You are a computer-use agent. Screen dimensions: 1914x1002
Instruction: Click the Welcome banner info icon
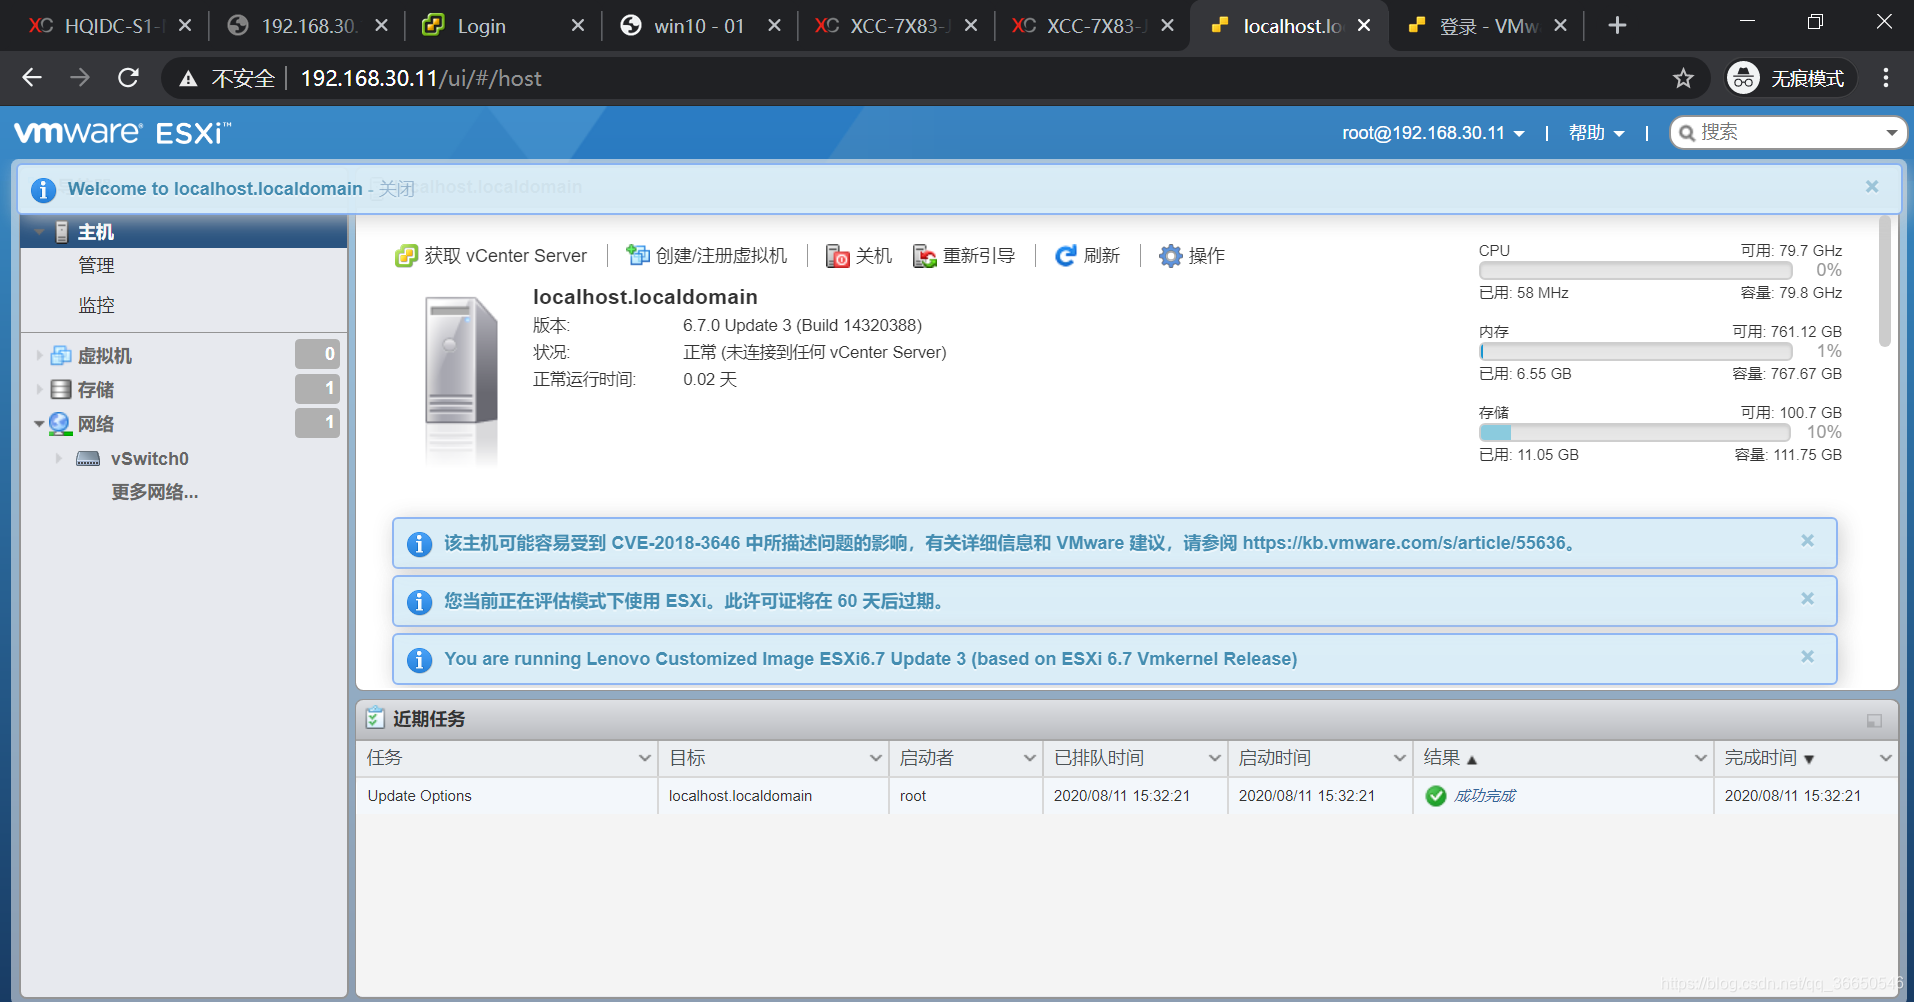43,189
